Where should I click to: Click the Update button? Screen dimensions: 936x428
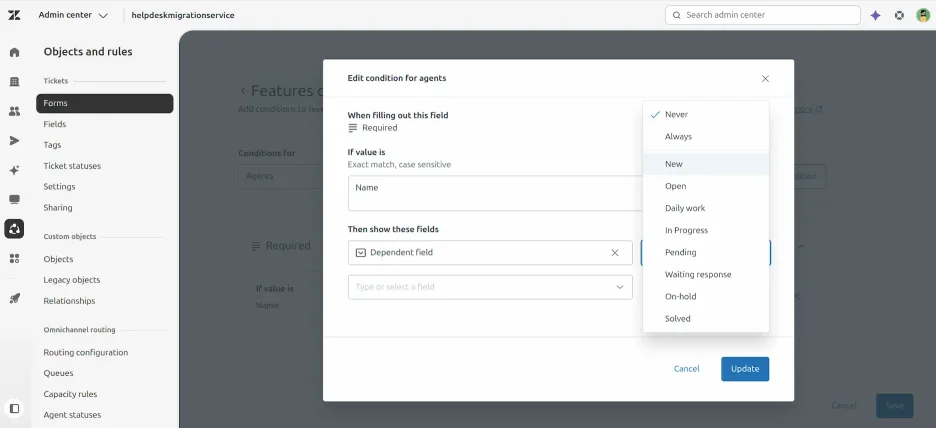745,369
